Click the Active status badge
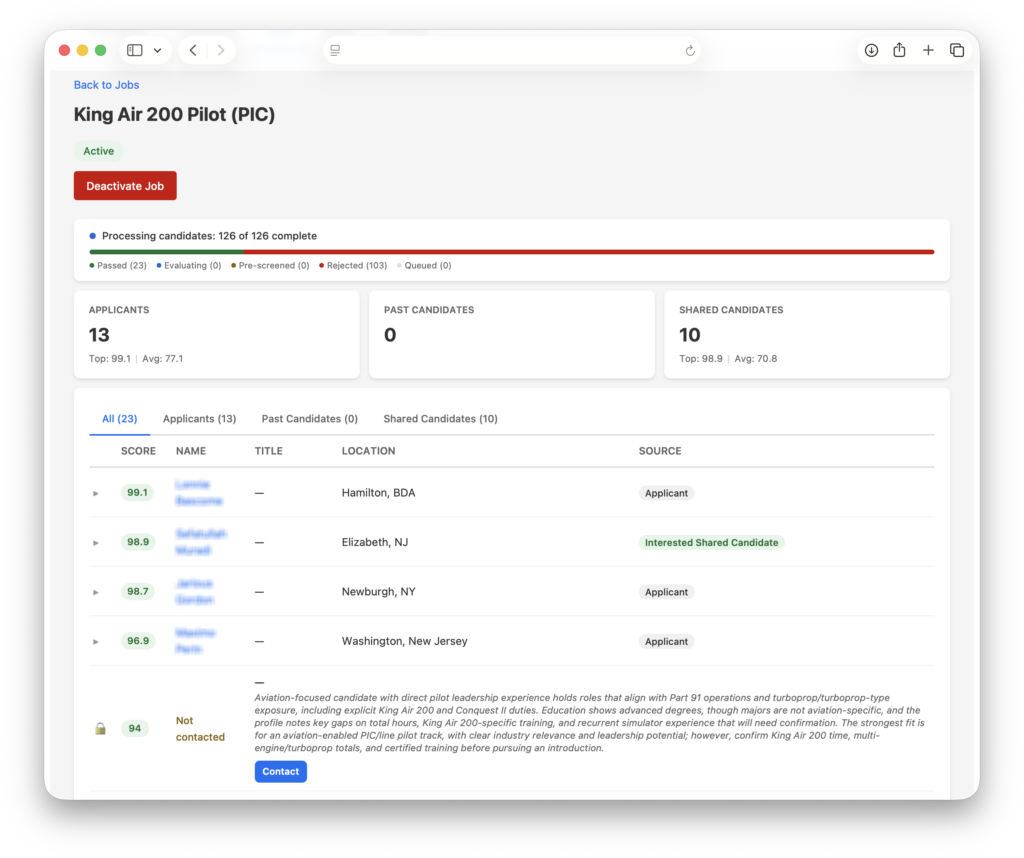This screenshot has width=1024, height=858. point(99,151)
